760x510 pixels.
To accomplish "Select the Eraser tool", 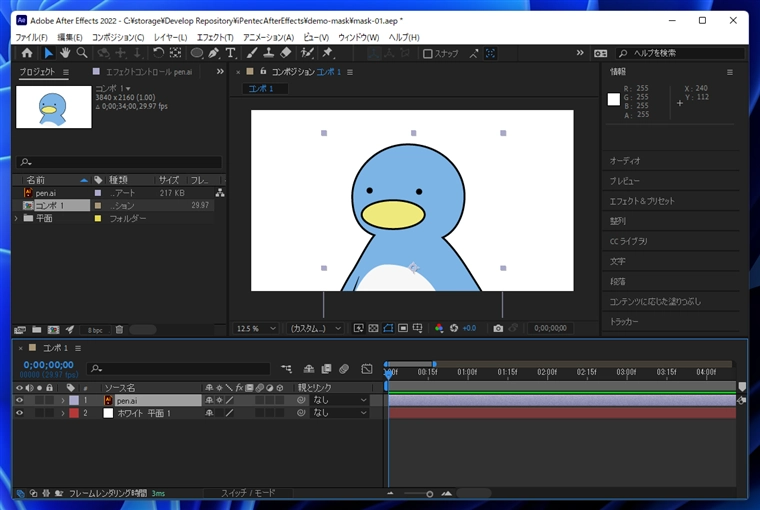I will point(286,53).
